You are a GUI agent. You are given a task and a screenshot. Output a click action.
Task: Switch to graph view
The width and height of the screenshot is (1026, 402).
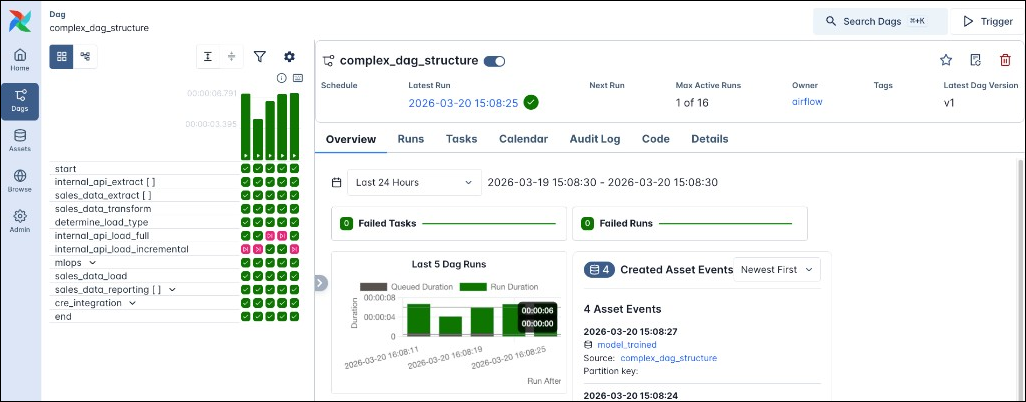[x=85, y=56]
